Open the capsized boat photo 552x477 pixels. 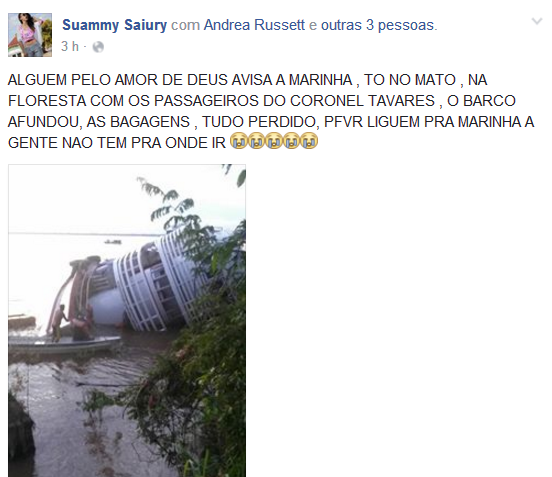127,320
